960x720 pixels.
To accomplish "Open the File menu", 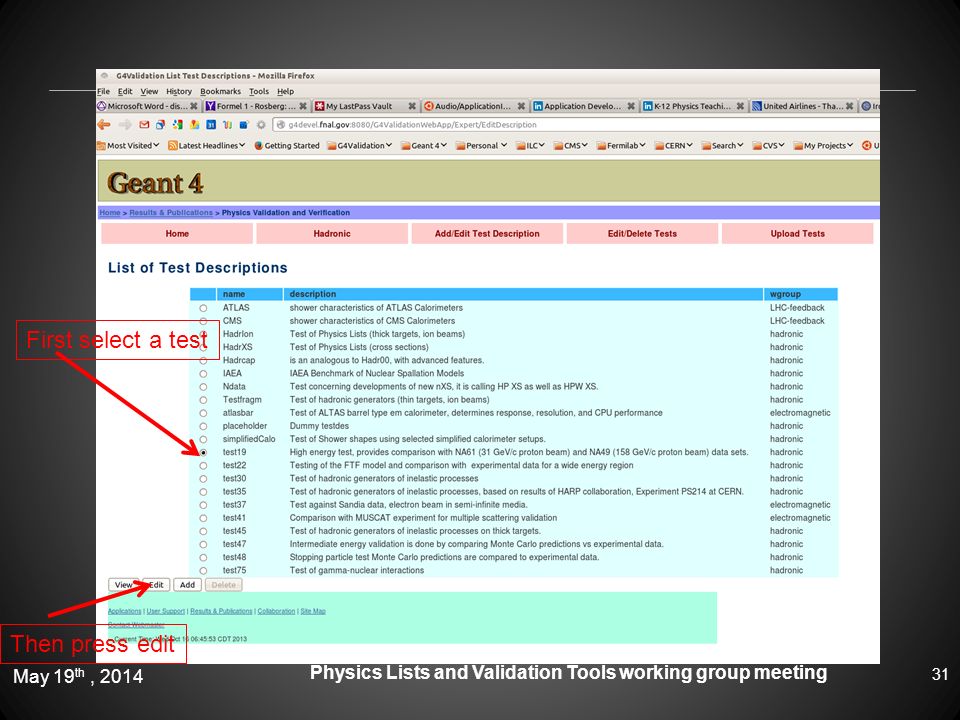I will [103, 91].
